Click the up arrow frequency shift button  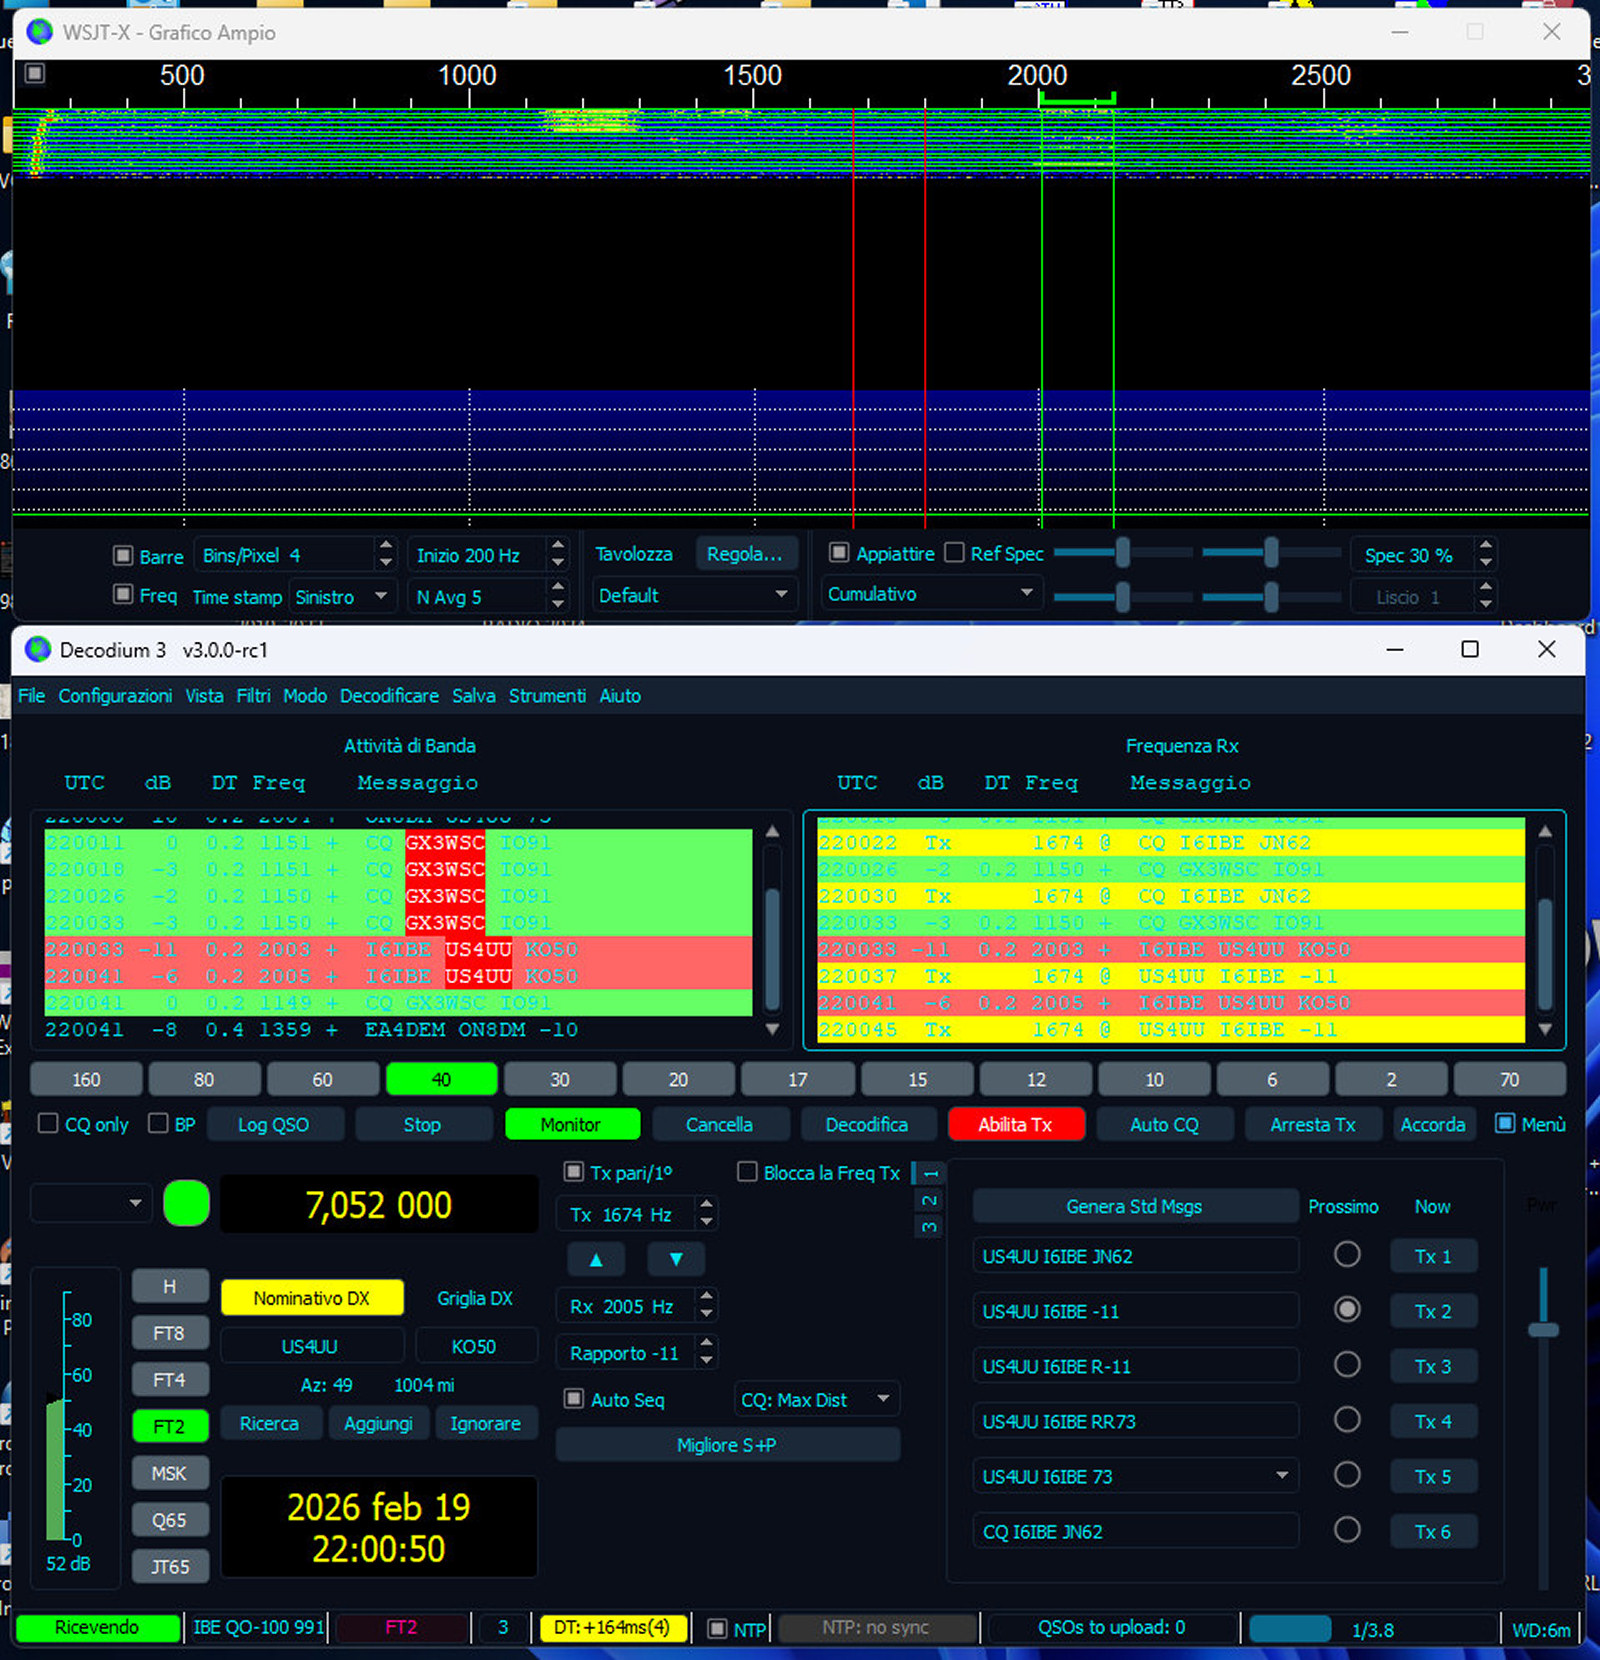pyautogui.click(x=596, y=1259)
